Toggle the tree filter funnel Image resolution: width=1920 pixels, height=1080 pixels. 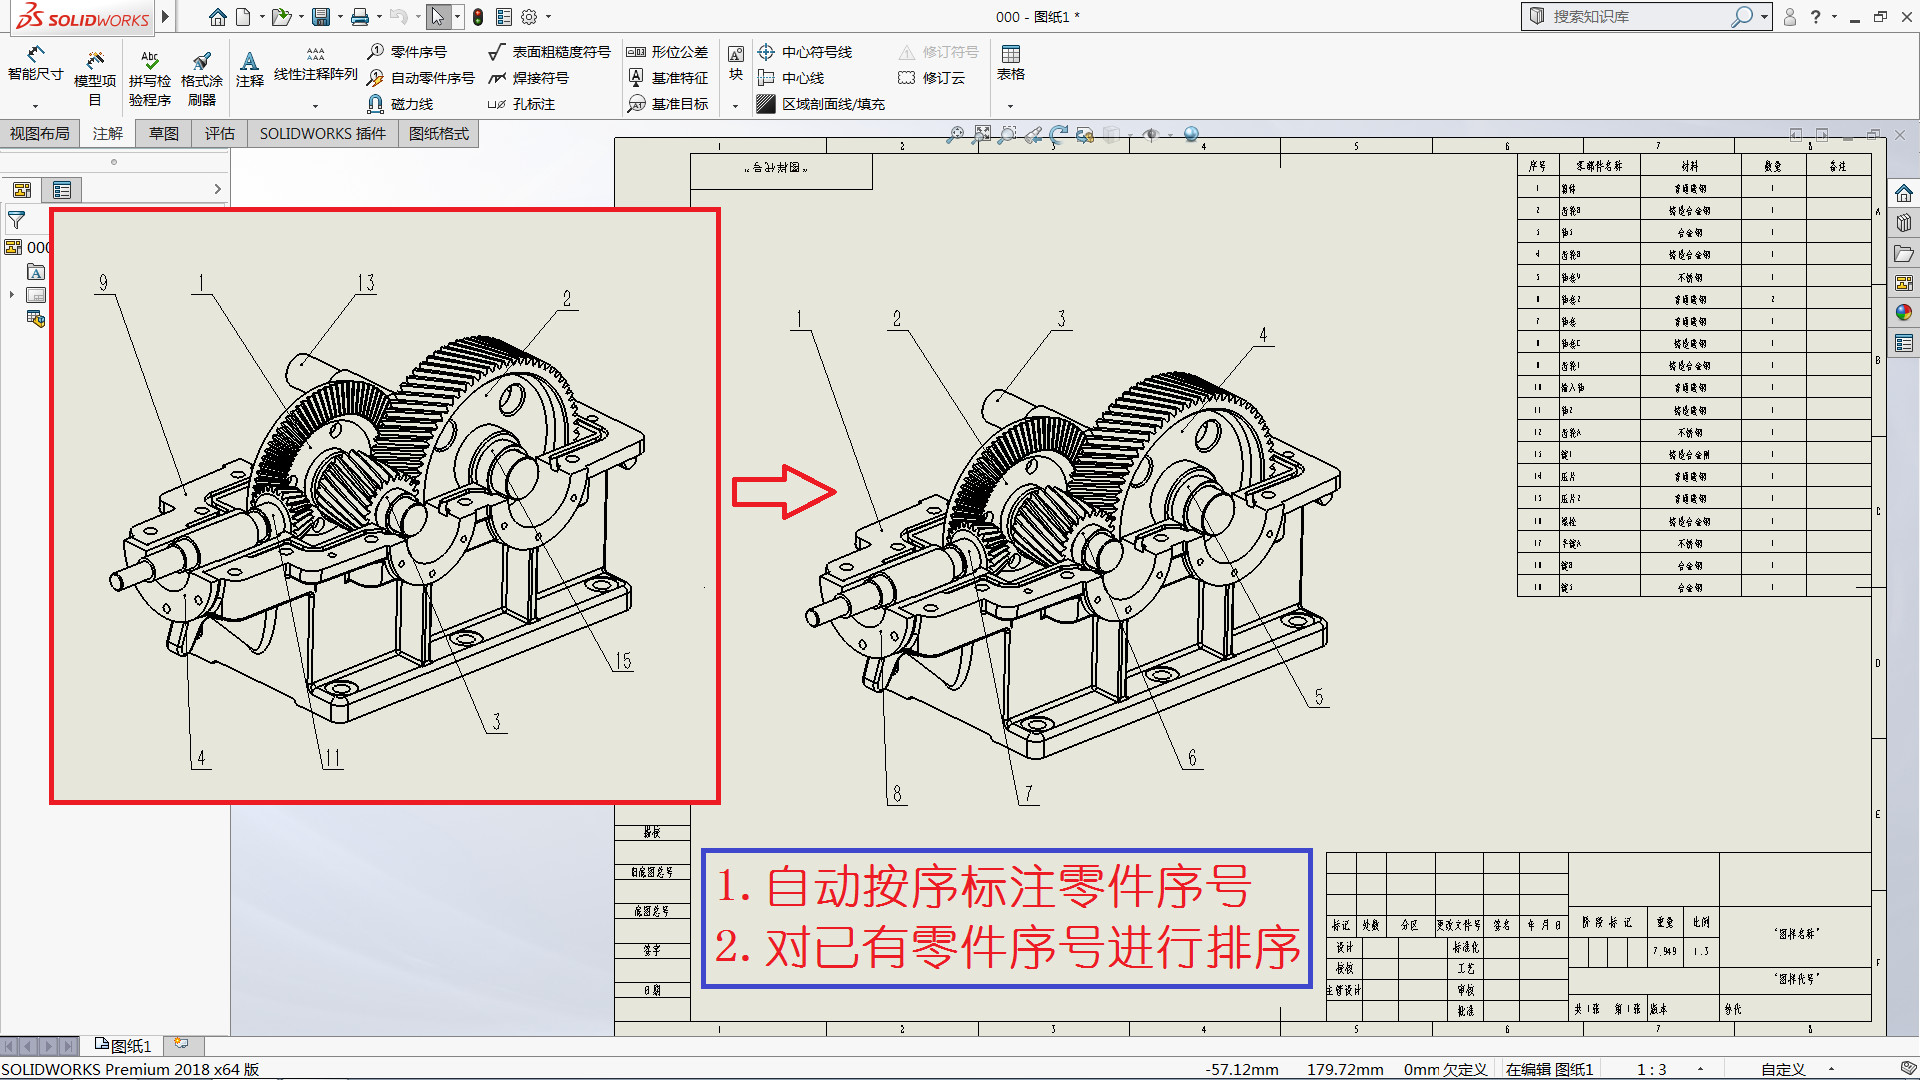pos(17,220)
